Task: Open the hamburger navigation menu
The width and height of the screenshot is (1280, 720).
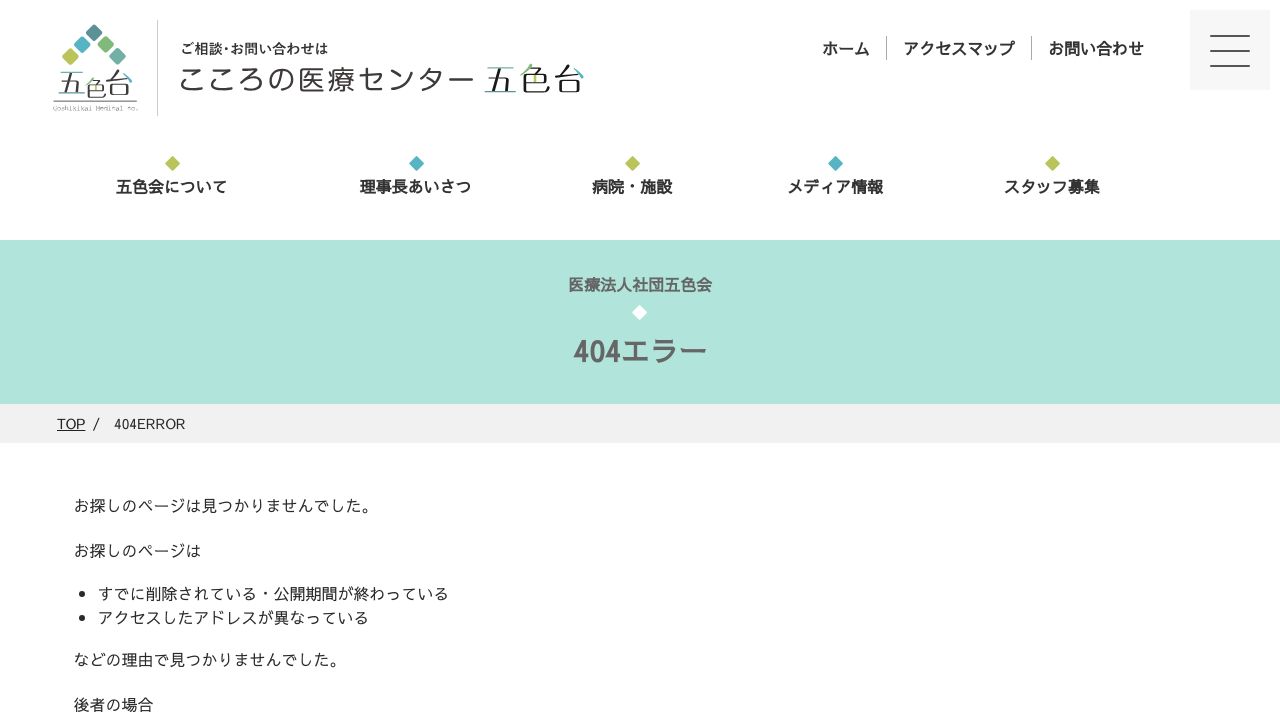Action: [x=1229, y=49]
